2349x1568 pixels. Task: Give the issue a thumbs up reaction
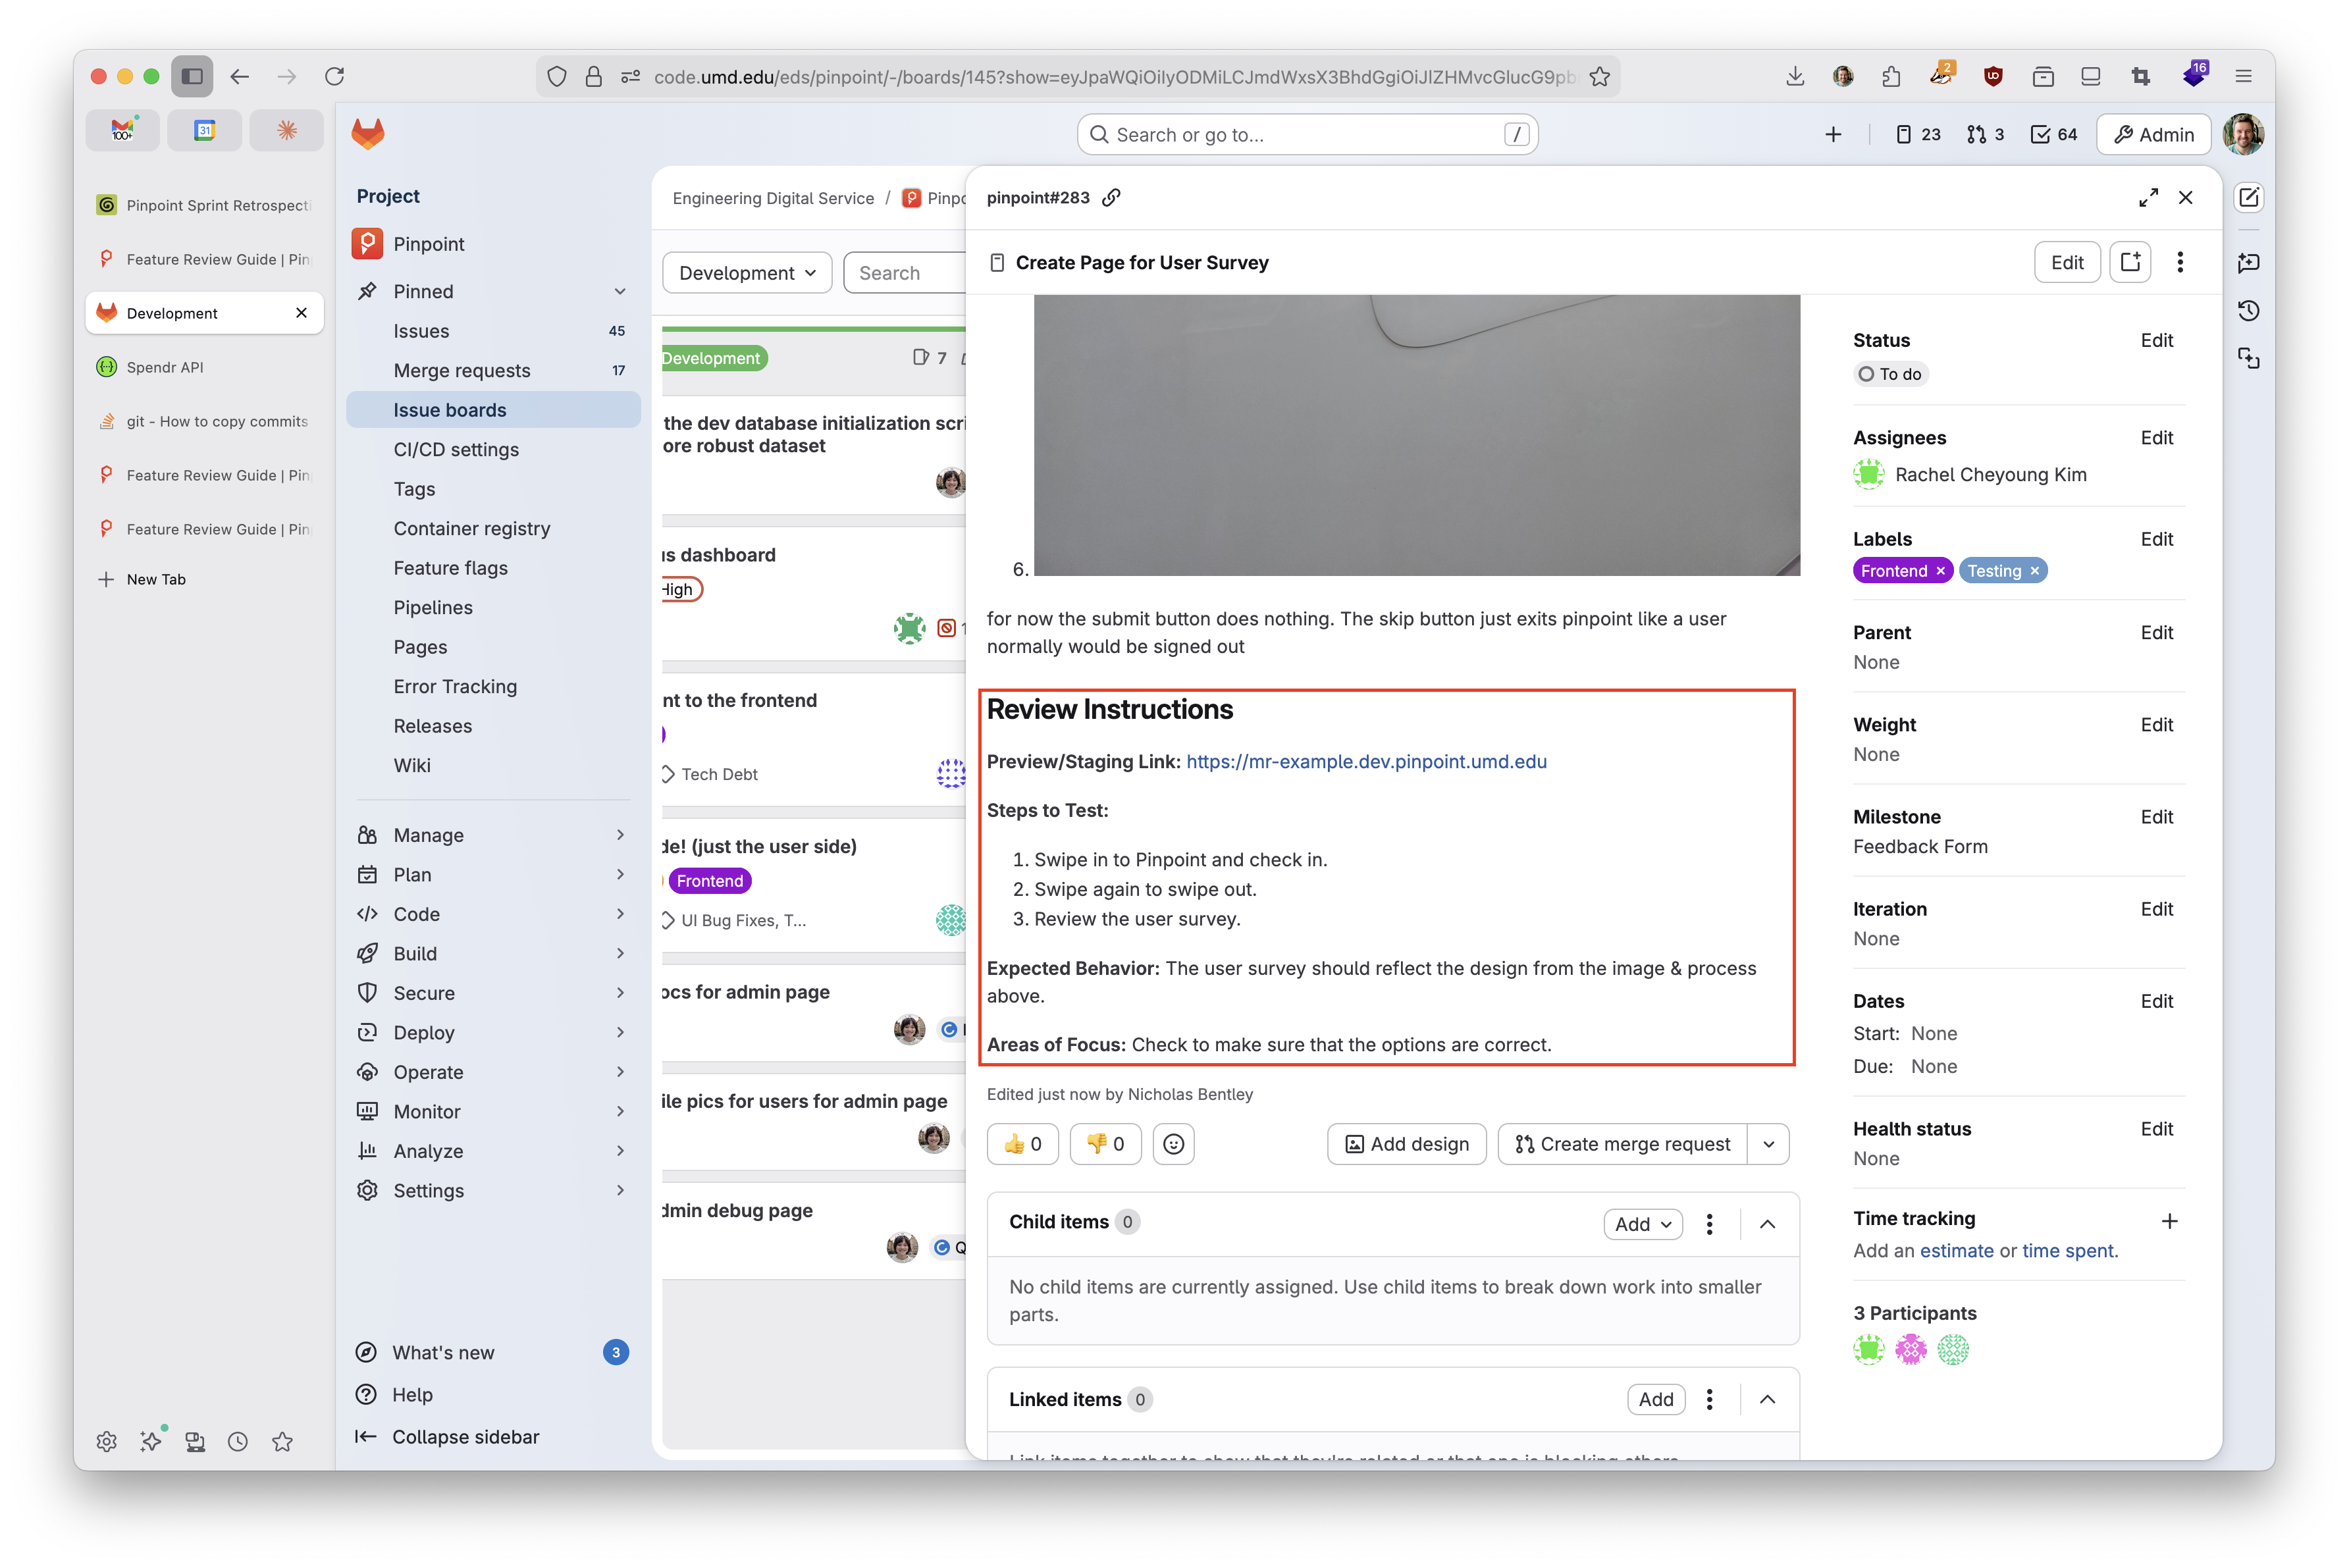(1022, 1144)
